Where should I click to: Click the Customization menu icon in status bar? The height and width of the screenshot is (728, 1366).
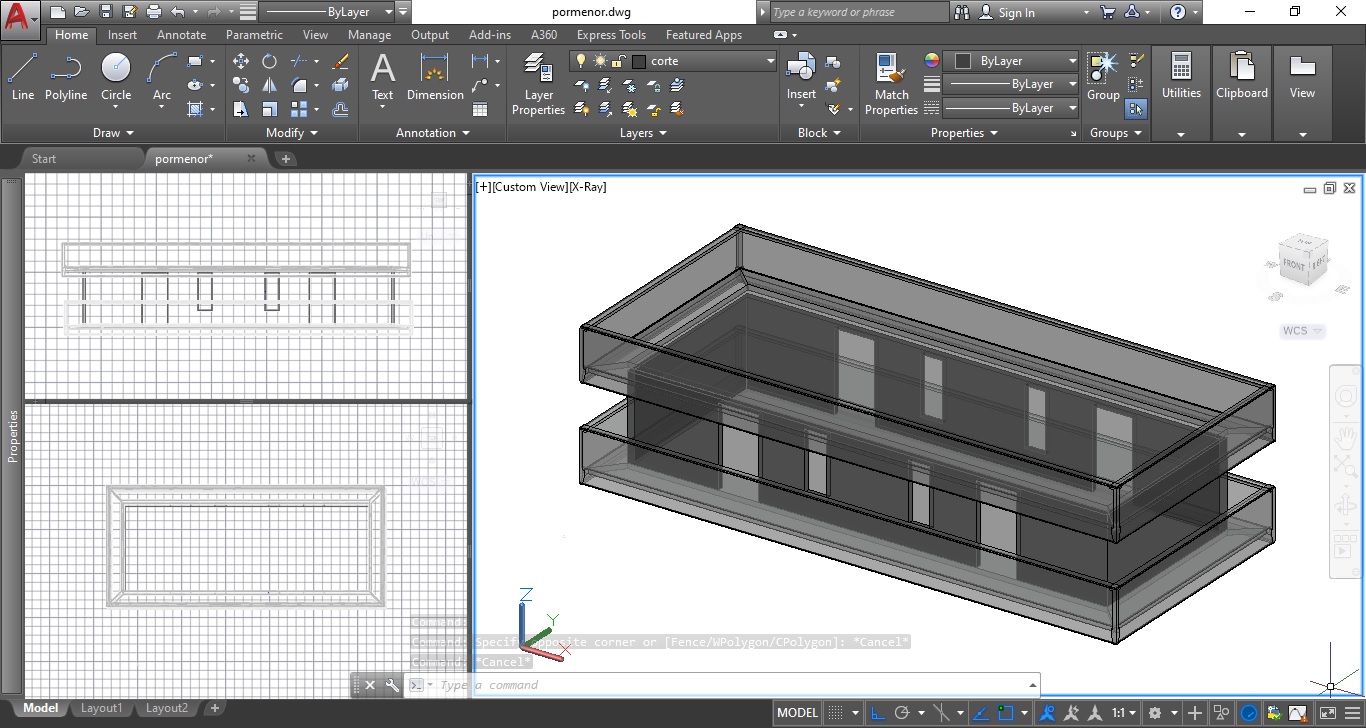click(1351, 713)
